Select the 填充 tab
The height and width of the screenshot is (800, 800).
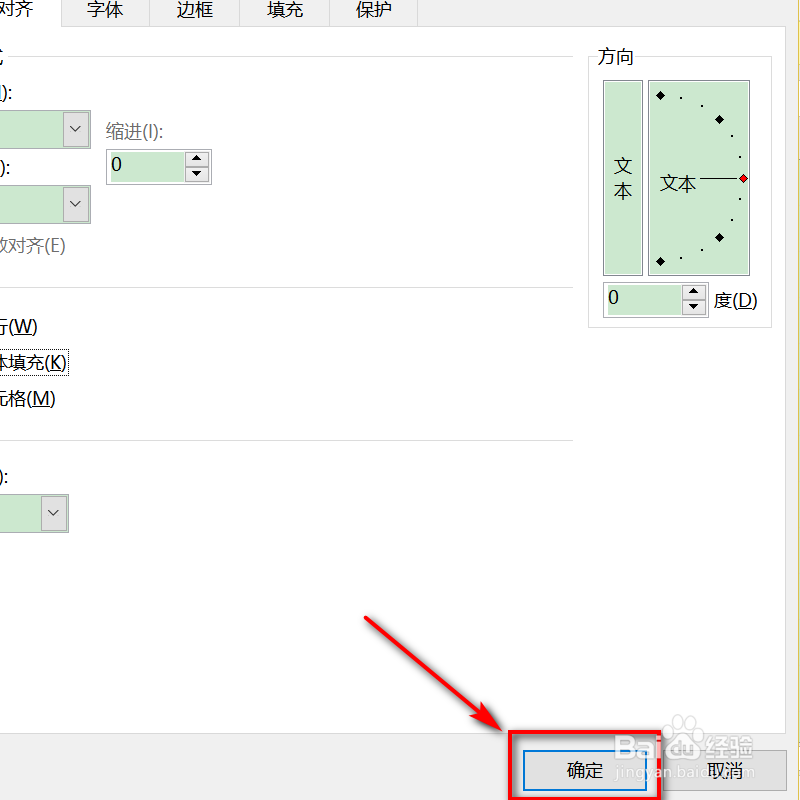click(285, 12)
